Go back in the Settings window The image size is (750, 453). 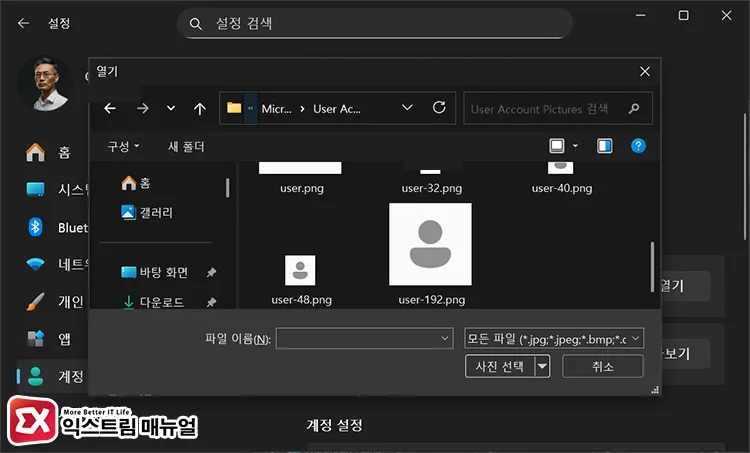pyautogui.click(x=23, y=23)
